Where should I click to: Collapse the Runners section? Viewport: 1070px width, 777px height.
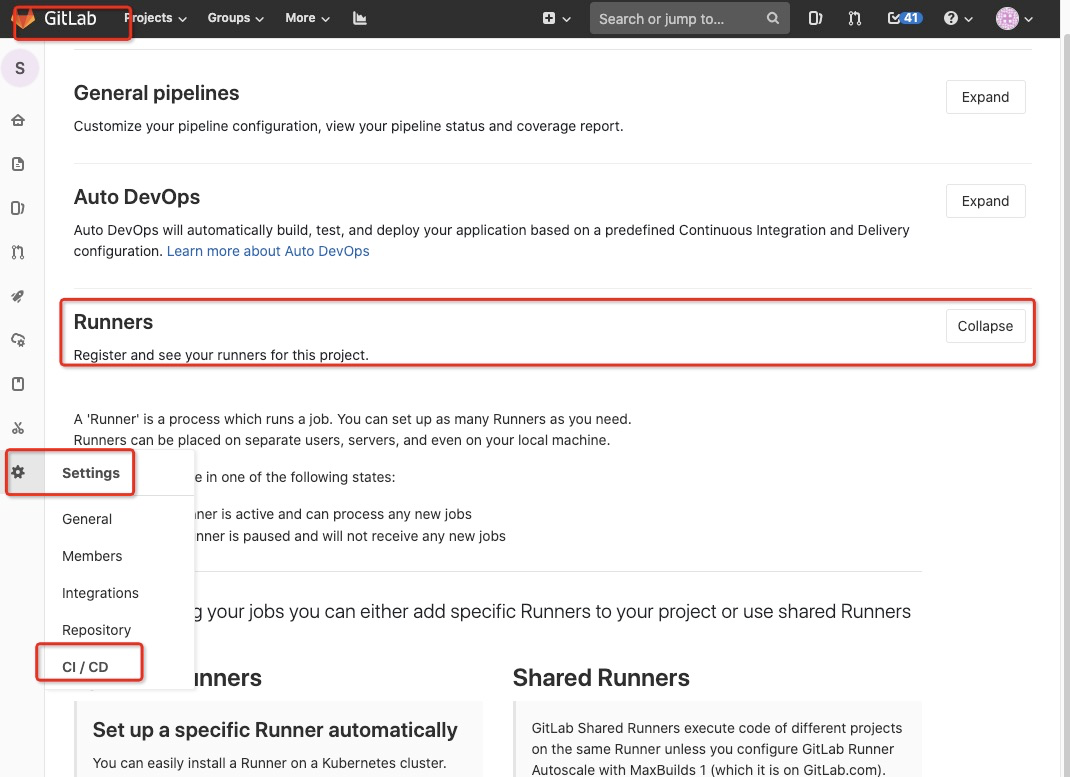985,326
